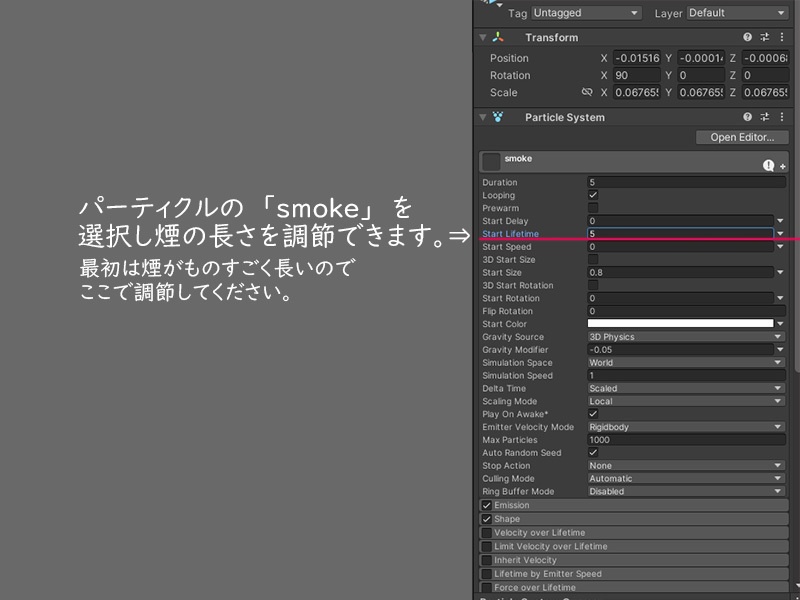Enable Lifetime by Emitter Speed checkbox

487,574
